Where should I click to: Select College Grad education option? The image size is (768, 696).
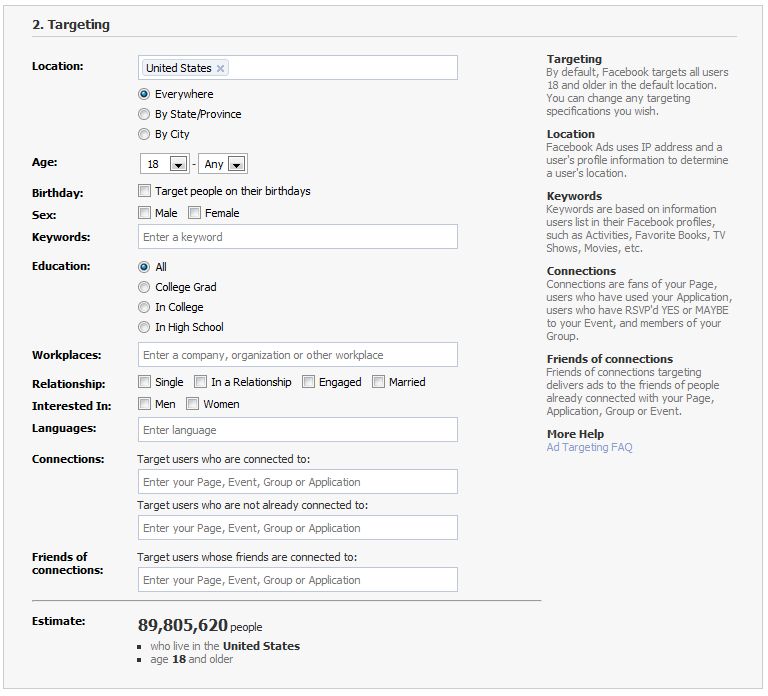click(144, 287)
